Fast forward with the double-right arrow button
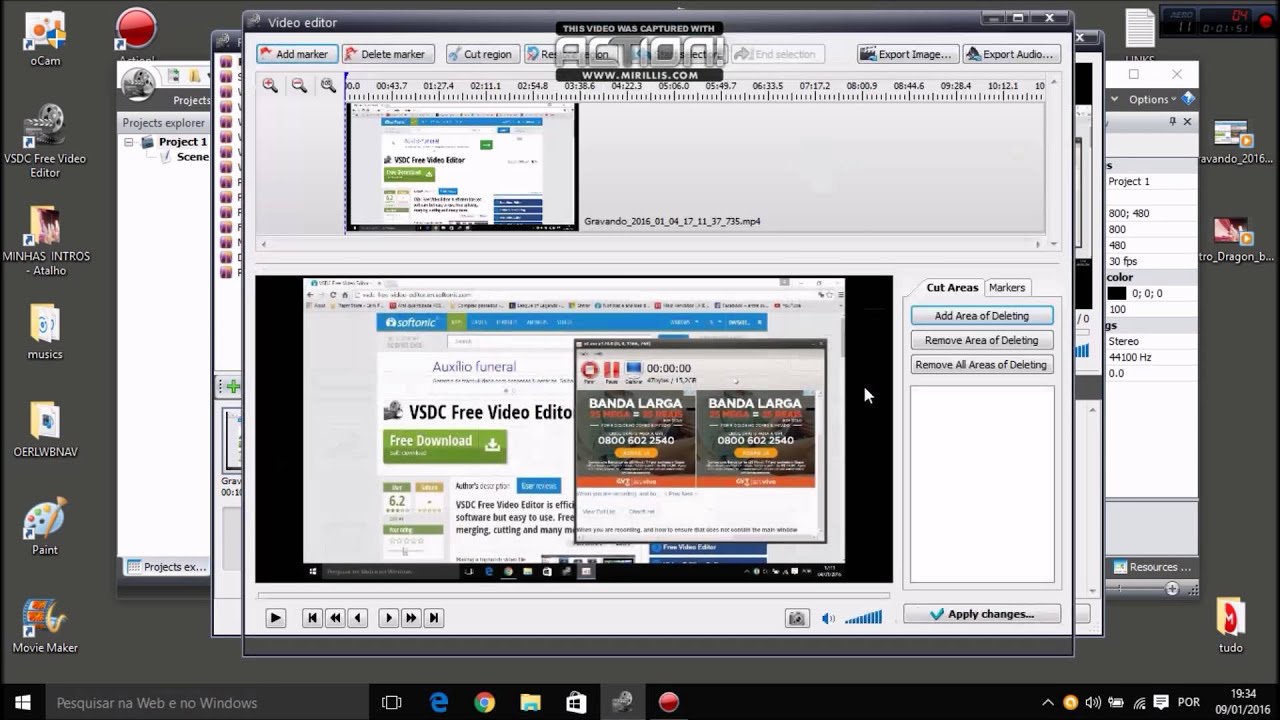 point(411,618)
